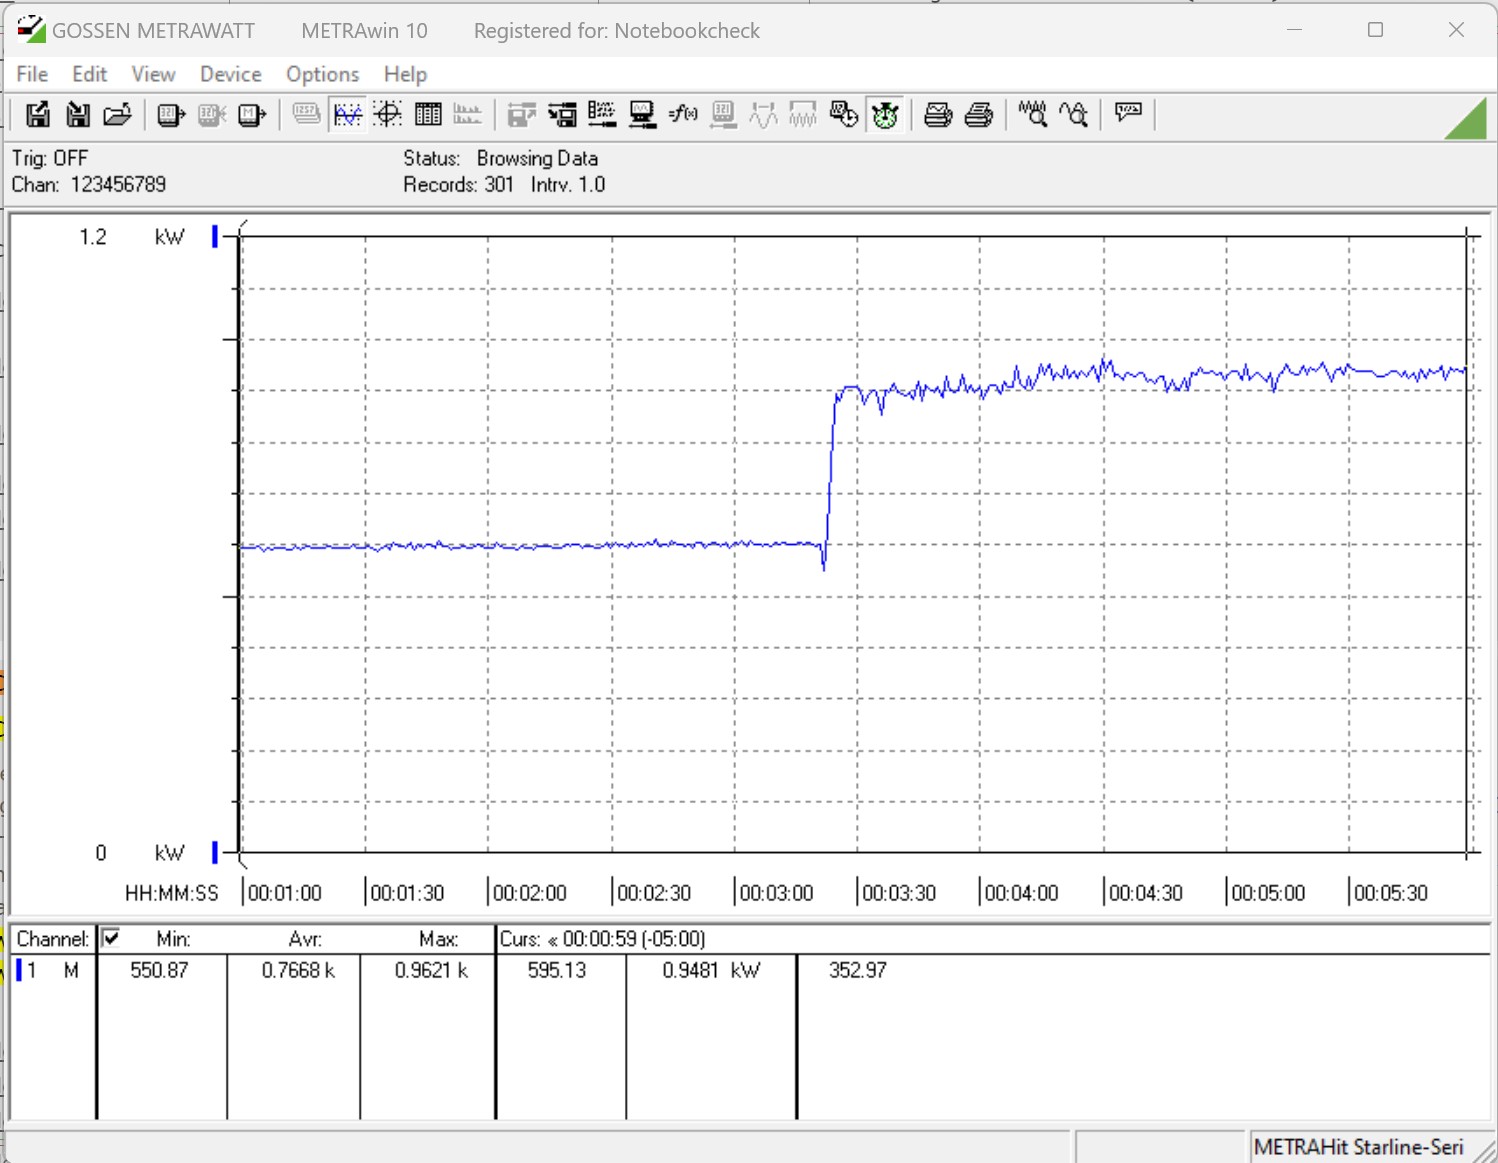The image size is (1498, 1163).
Task: Open the Device menu
Action: pos(230,74)
